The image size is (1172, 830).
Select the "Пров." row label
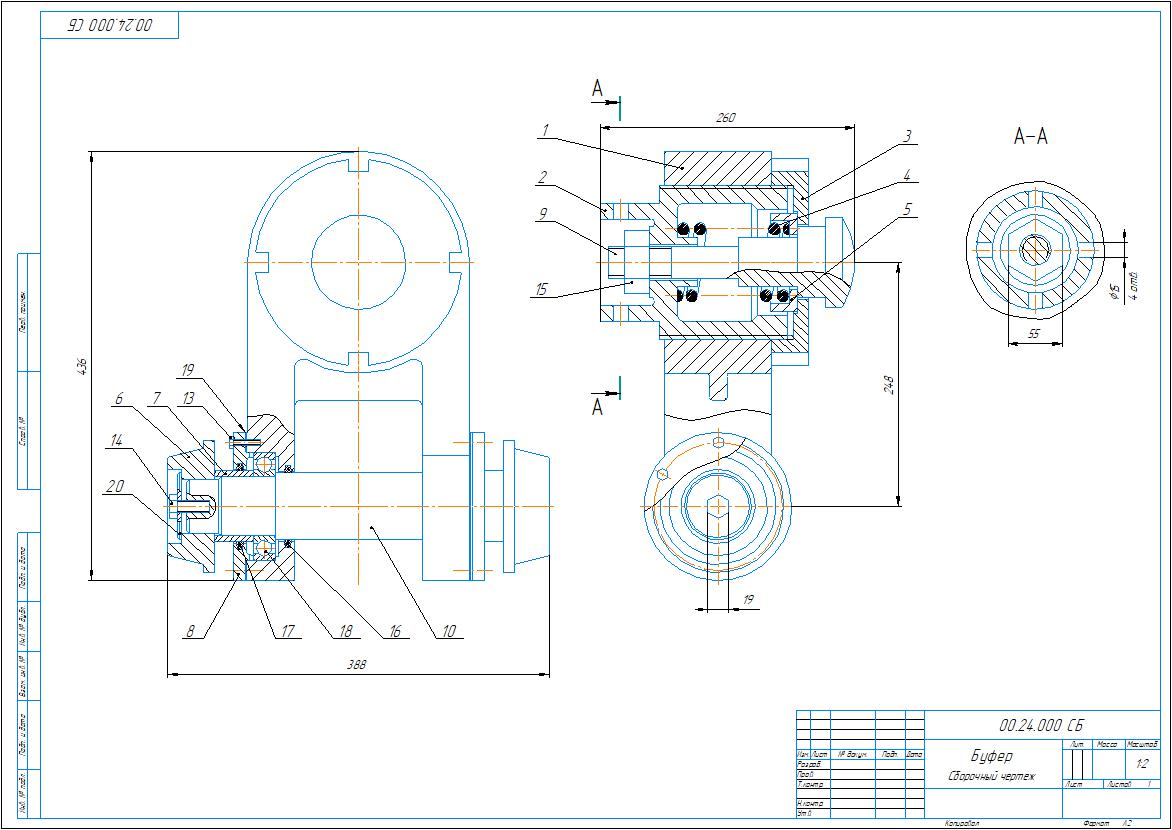[x=806, y=774]
